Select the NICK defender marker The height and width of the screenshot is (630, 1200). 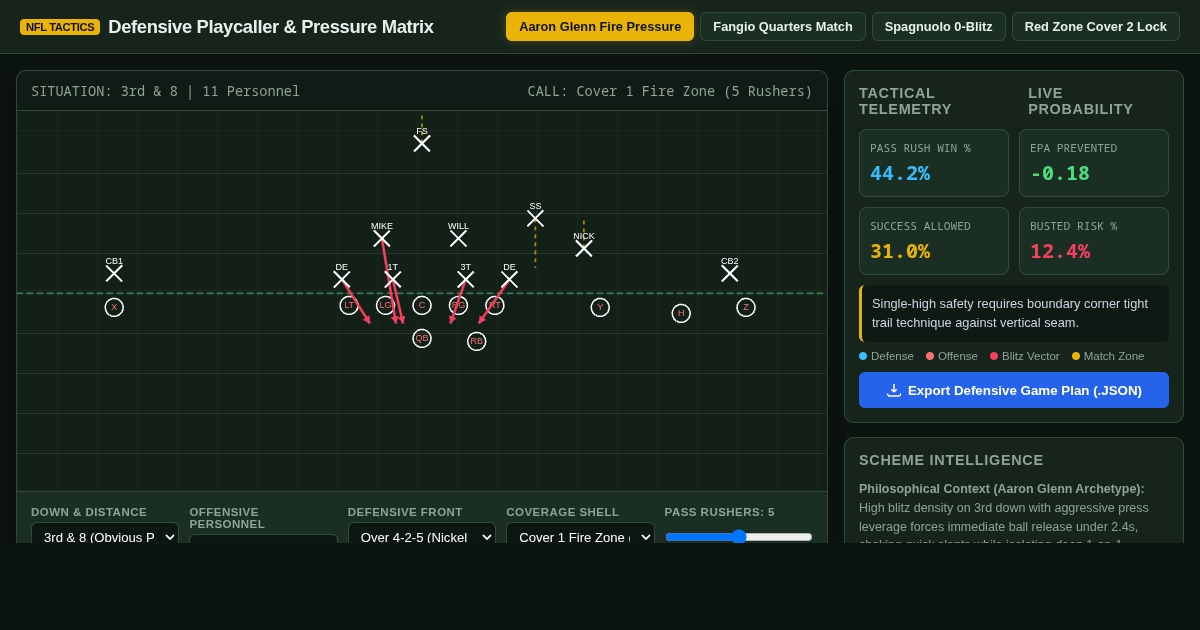coord(584,248)
